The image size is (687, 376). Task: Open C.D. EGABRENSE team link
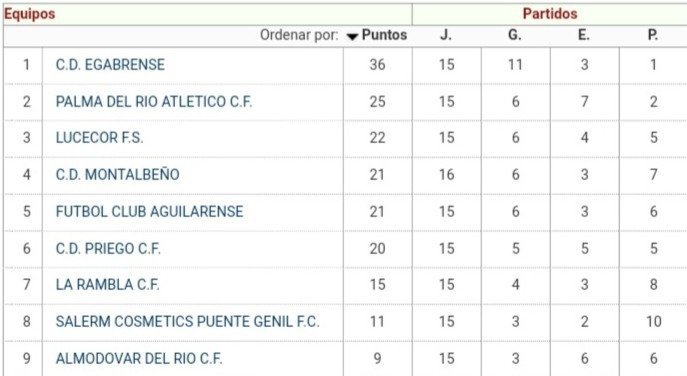[x=110, y=65]
